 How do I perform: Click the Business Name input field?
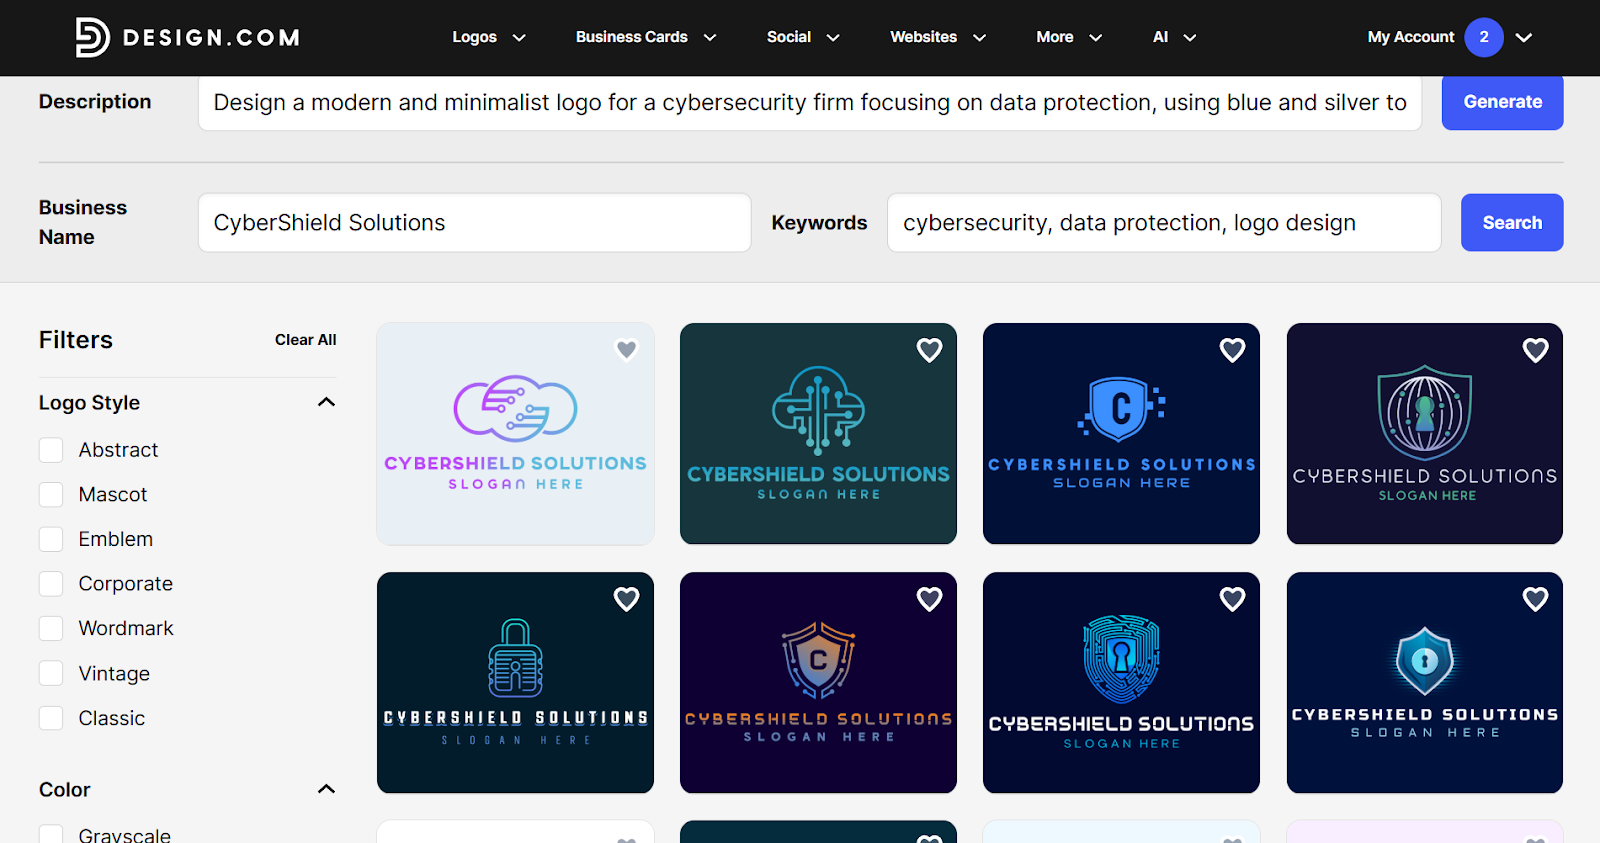pos(474,223)
